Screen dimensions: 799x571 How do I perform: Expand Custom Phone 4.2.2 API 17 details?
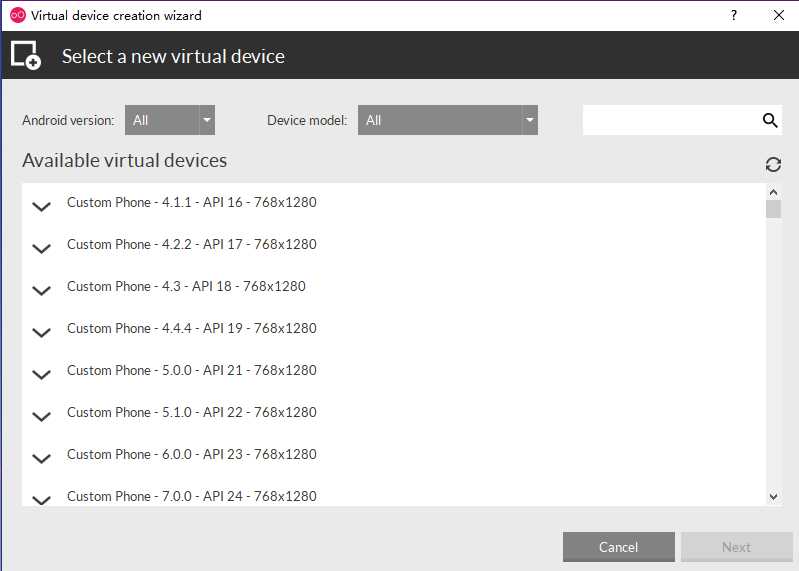pos(41,249)
